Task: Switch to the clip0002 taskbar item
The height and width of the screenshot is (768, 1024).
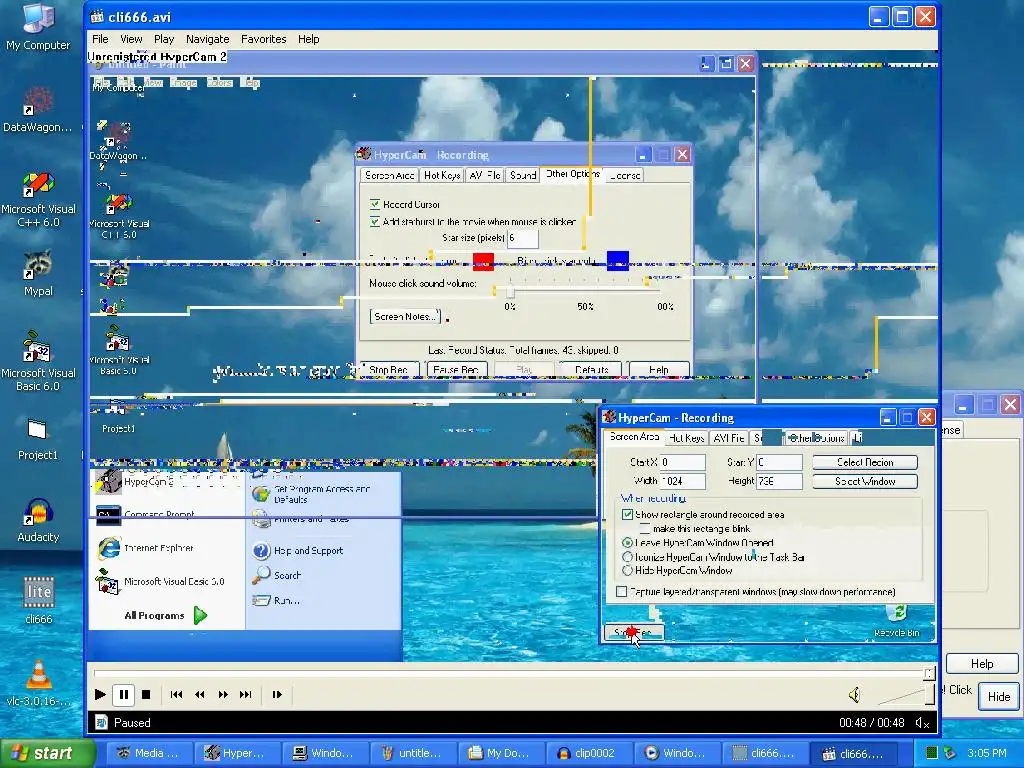Action: [590, 753]
